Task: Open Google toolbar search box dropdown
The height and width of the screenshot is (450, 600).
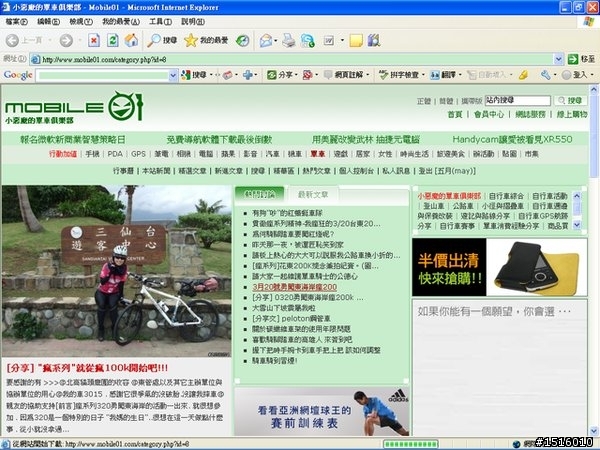Action: pyautogui.click(x=173, y=75)
